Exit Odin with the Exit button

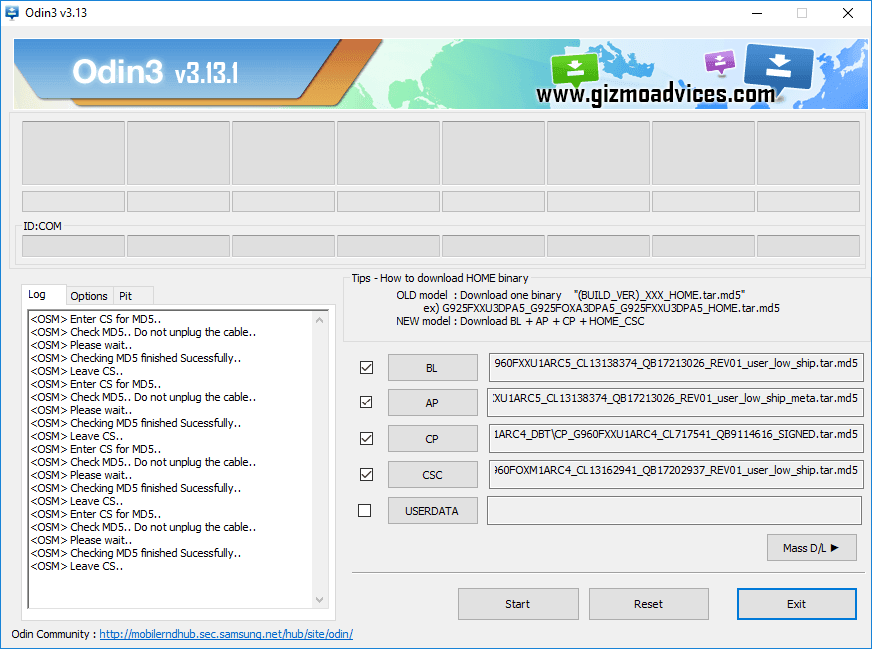click(x=796, y=604)
